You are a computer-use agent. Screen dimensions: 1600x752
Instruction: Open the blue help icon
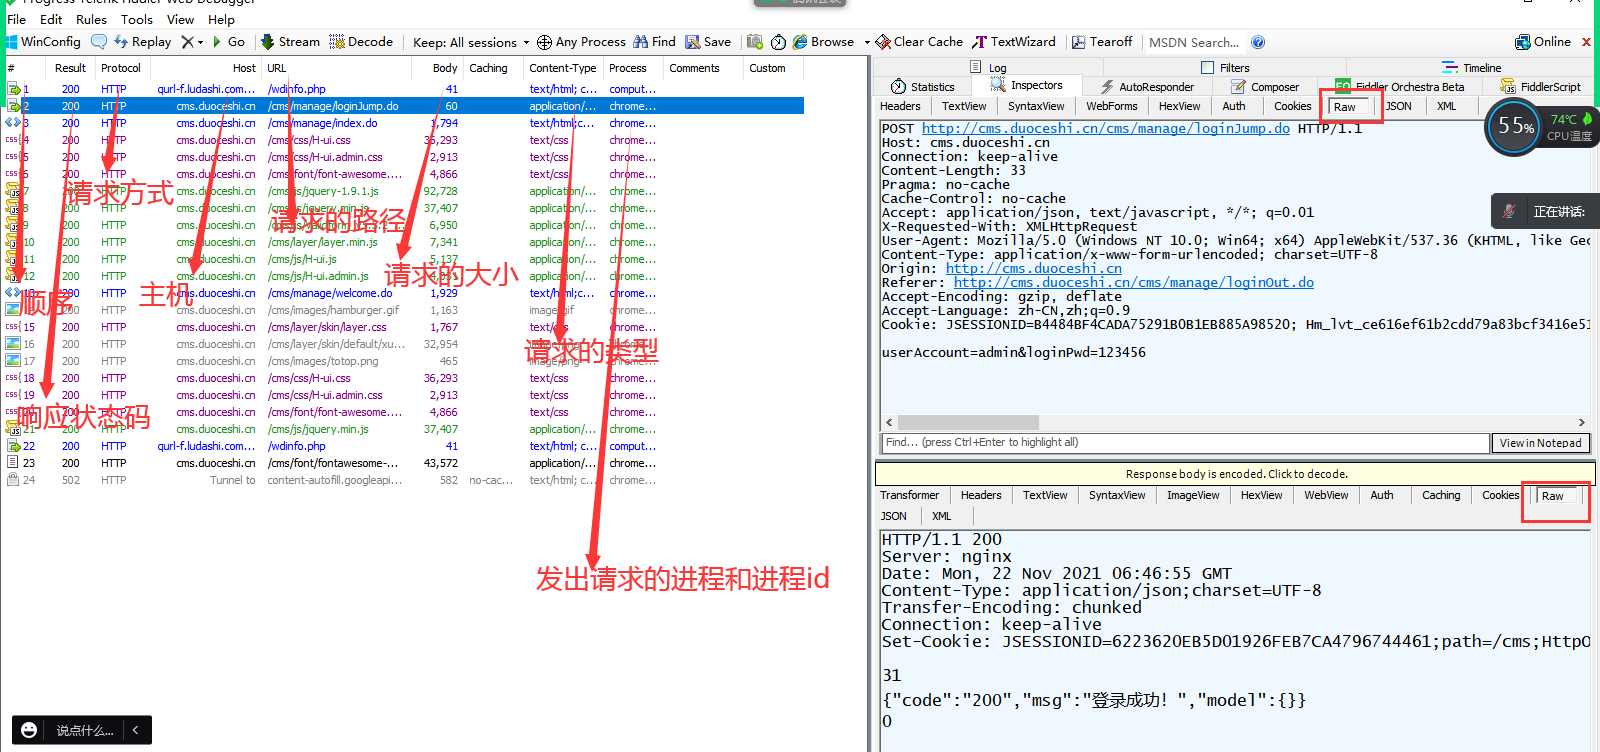pyautogui.click(x=1258, y=42)
